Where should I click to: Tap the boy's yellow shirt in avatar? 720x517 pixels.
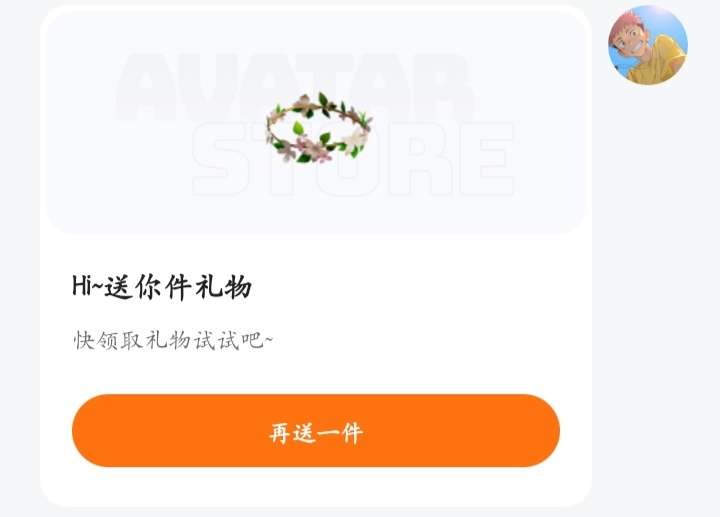coord(661,62)
